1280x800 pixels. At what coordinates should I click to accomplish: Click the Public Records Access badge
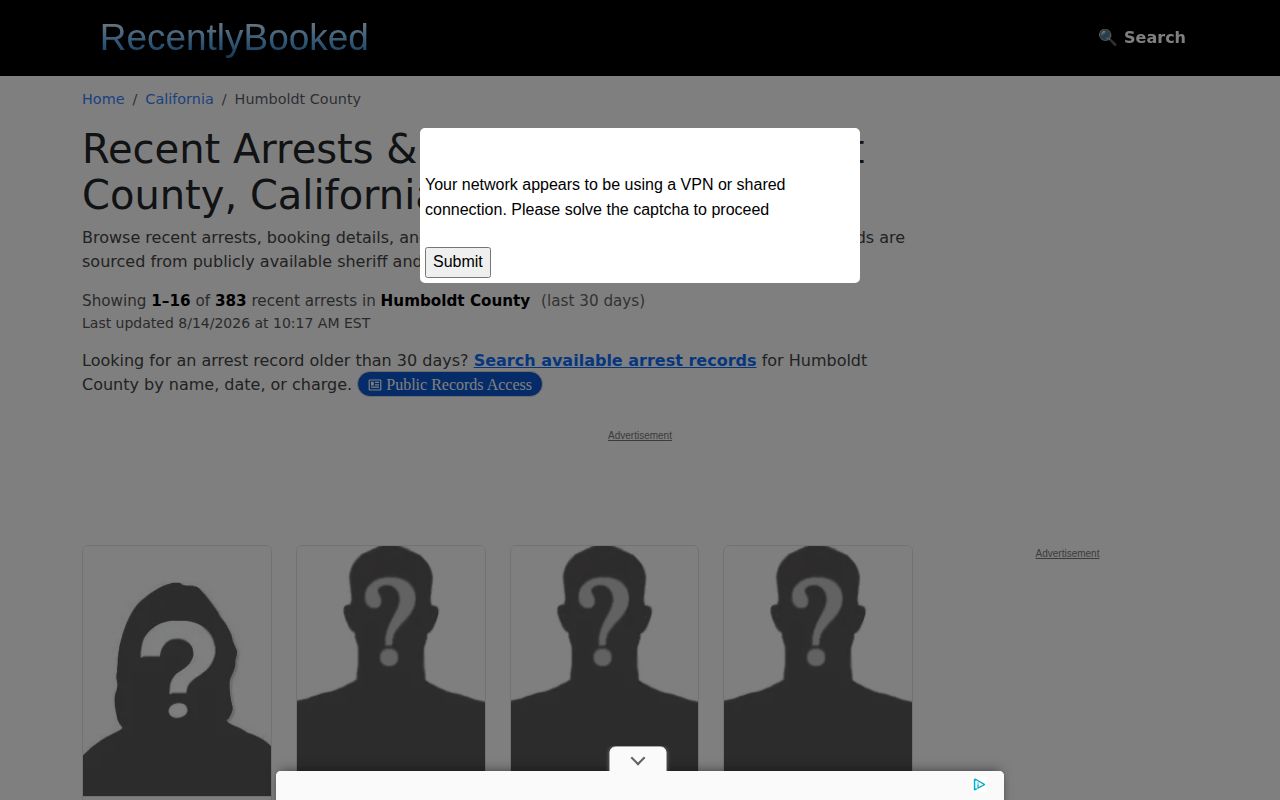(450, 385)
